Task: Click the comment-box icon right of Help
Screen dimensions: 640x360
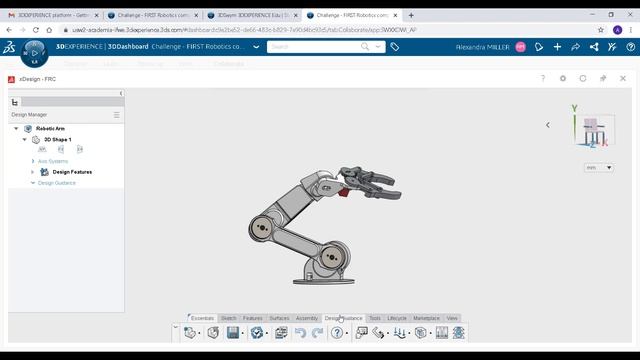Action: [x=361, y=333]
